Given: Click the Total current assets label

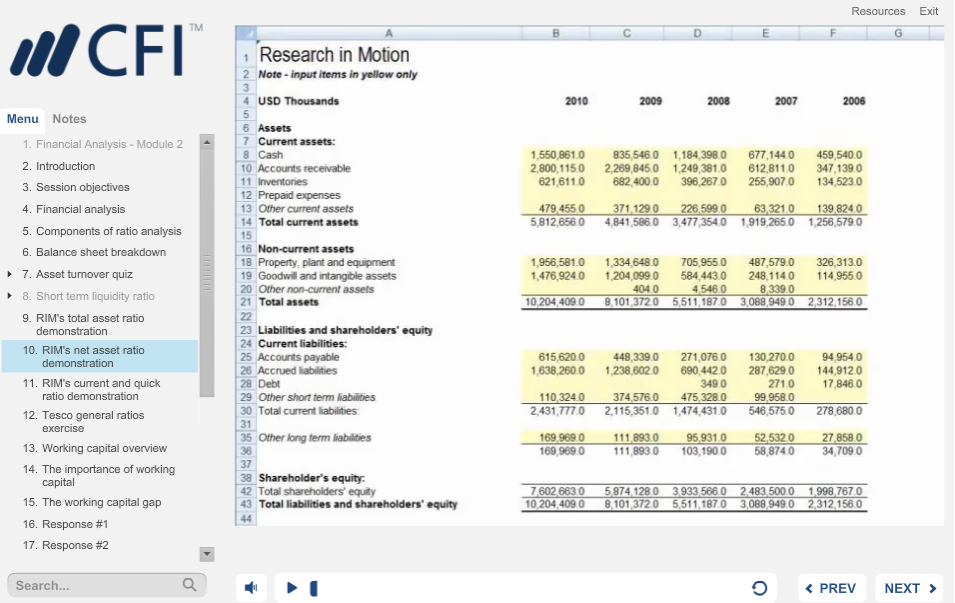Looking at the screenshot, I should pyautogui.click(x=308, y=222).
